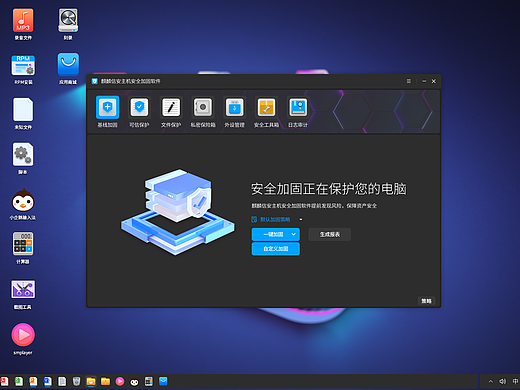Open the orange folder icon in taskbar
The width and height of the screenshot is (520, 390).
(105, 381)
